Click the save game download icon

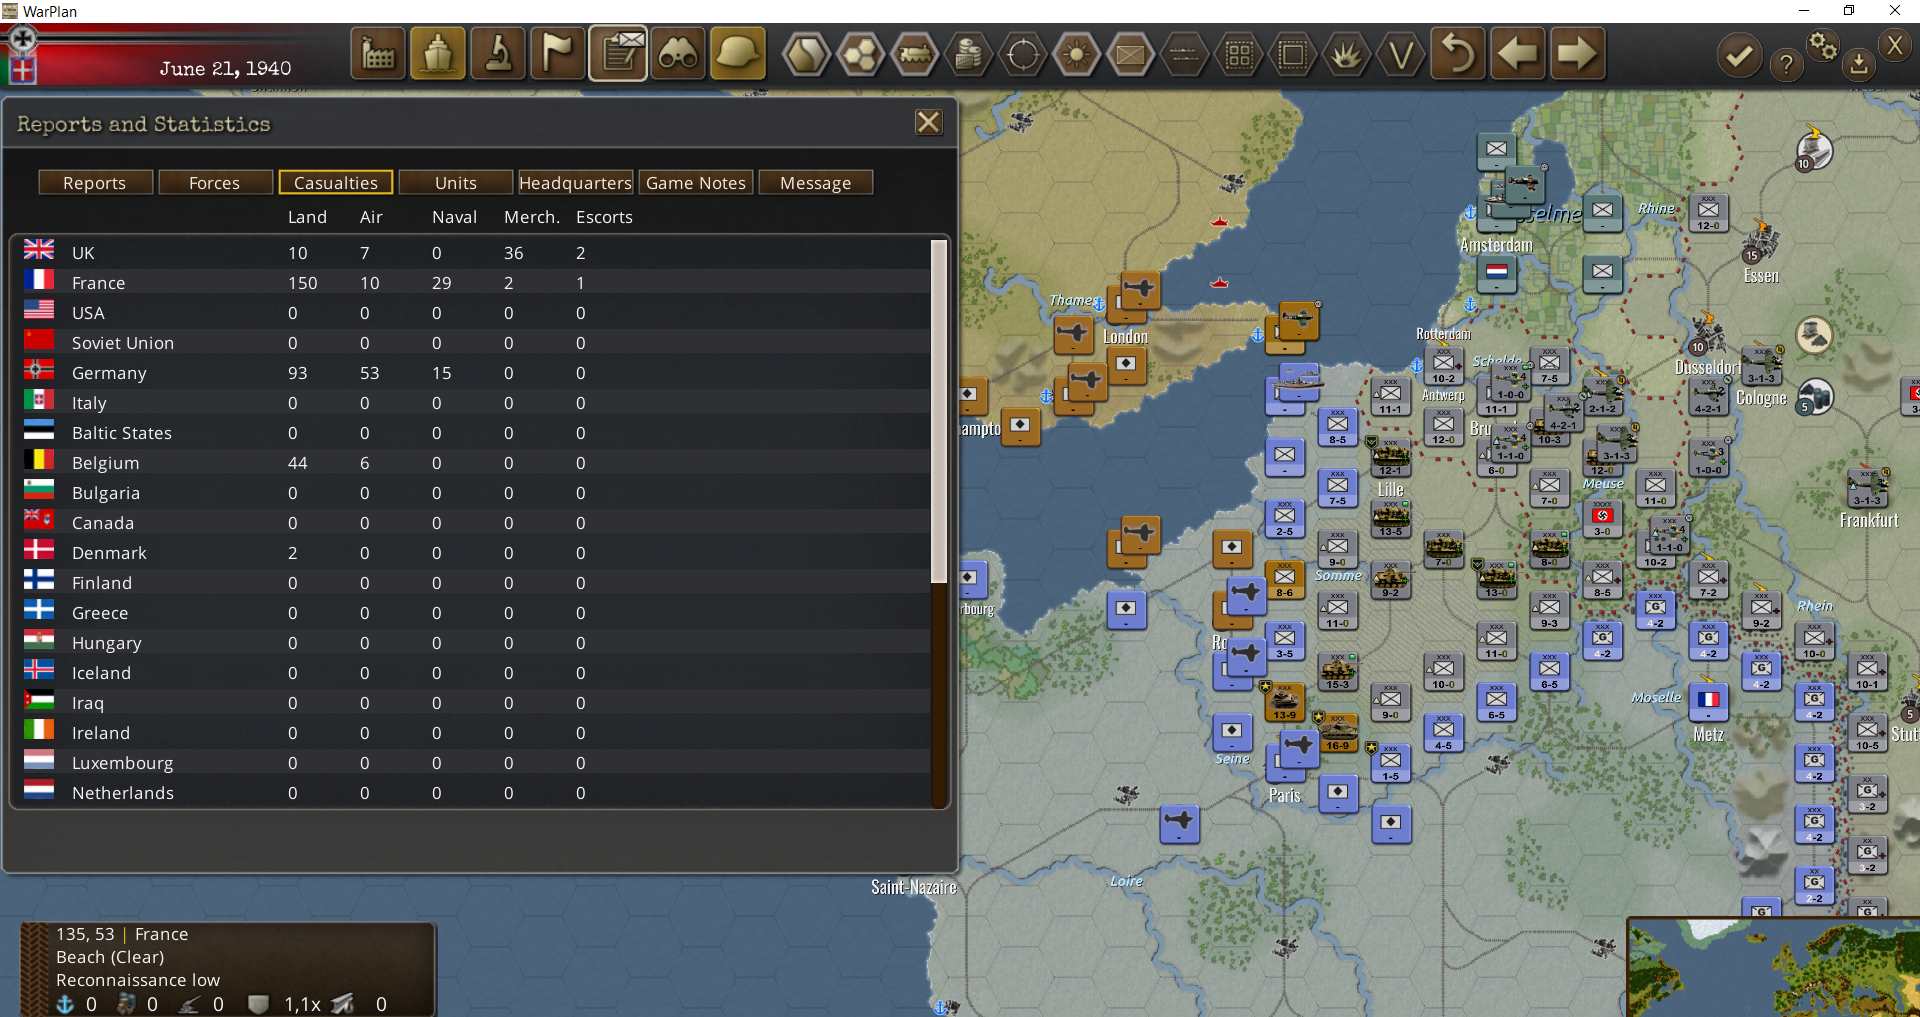pyautogui.click(x=1858, y=63)
